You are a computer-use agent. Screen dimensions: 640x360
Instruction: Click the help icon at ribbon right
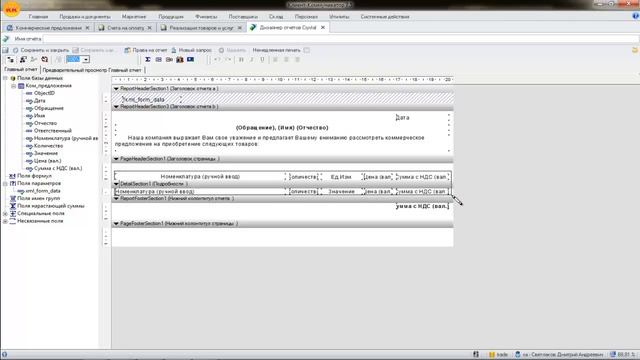coord(636,16)
